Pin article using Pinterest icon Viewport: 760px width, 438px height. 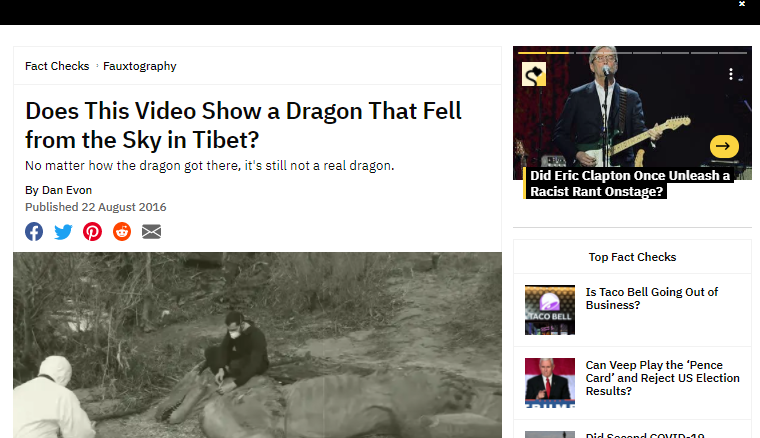[x=93, y=232]
